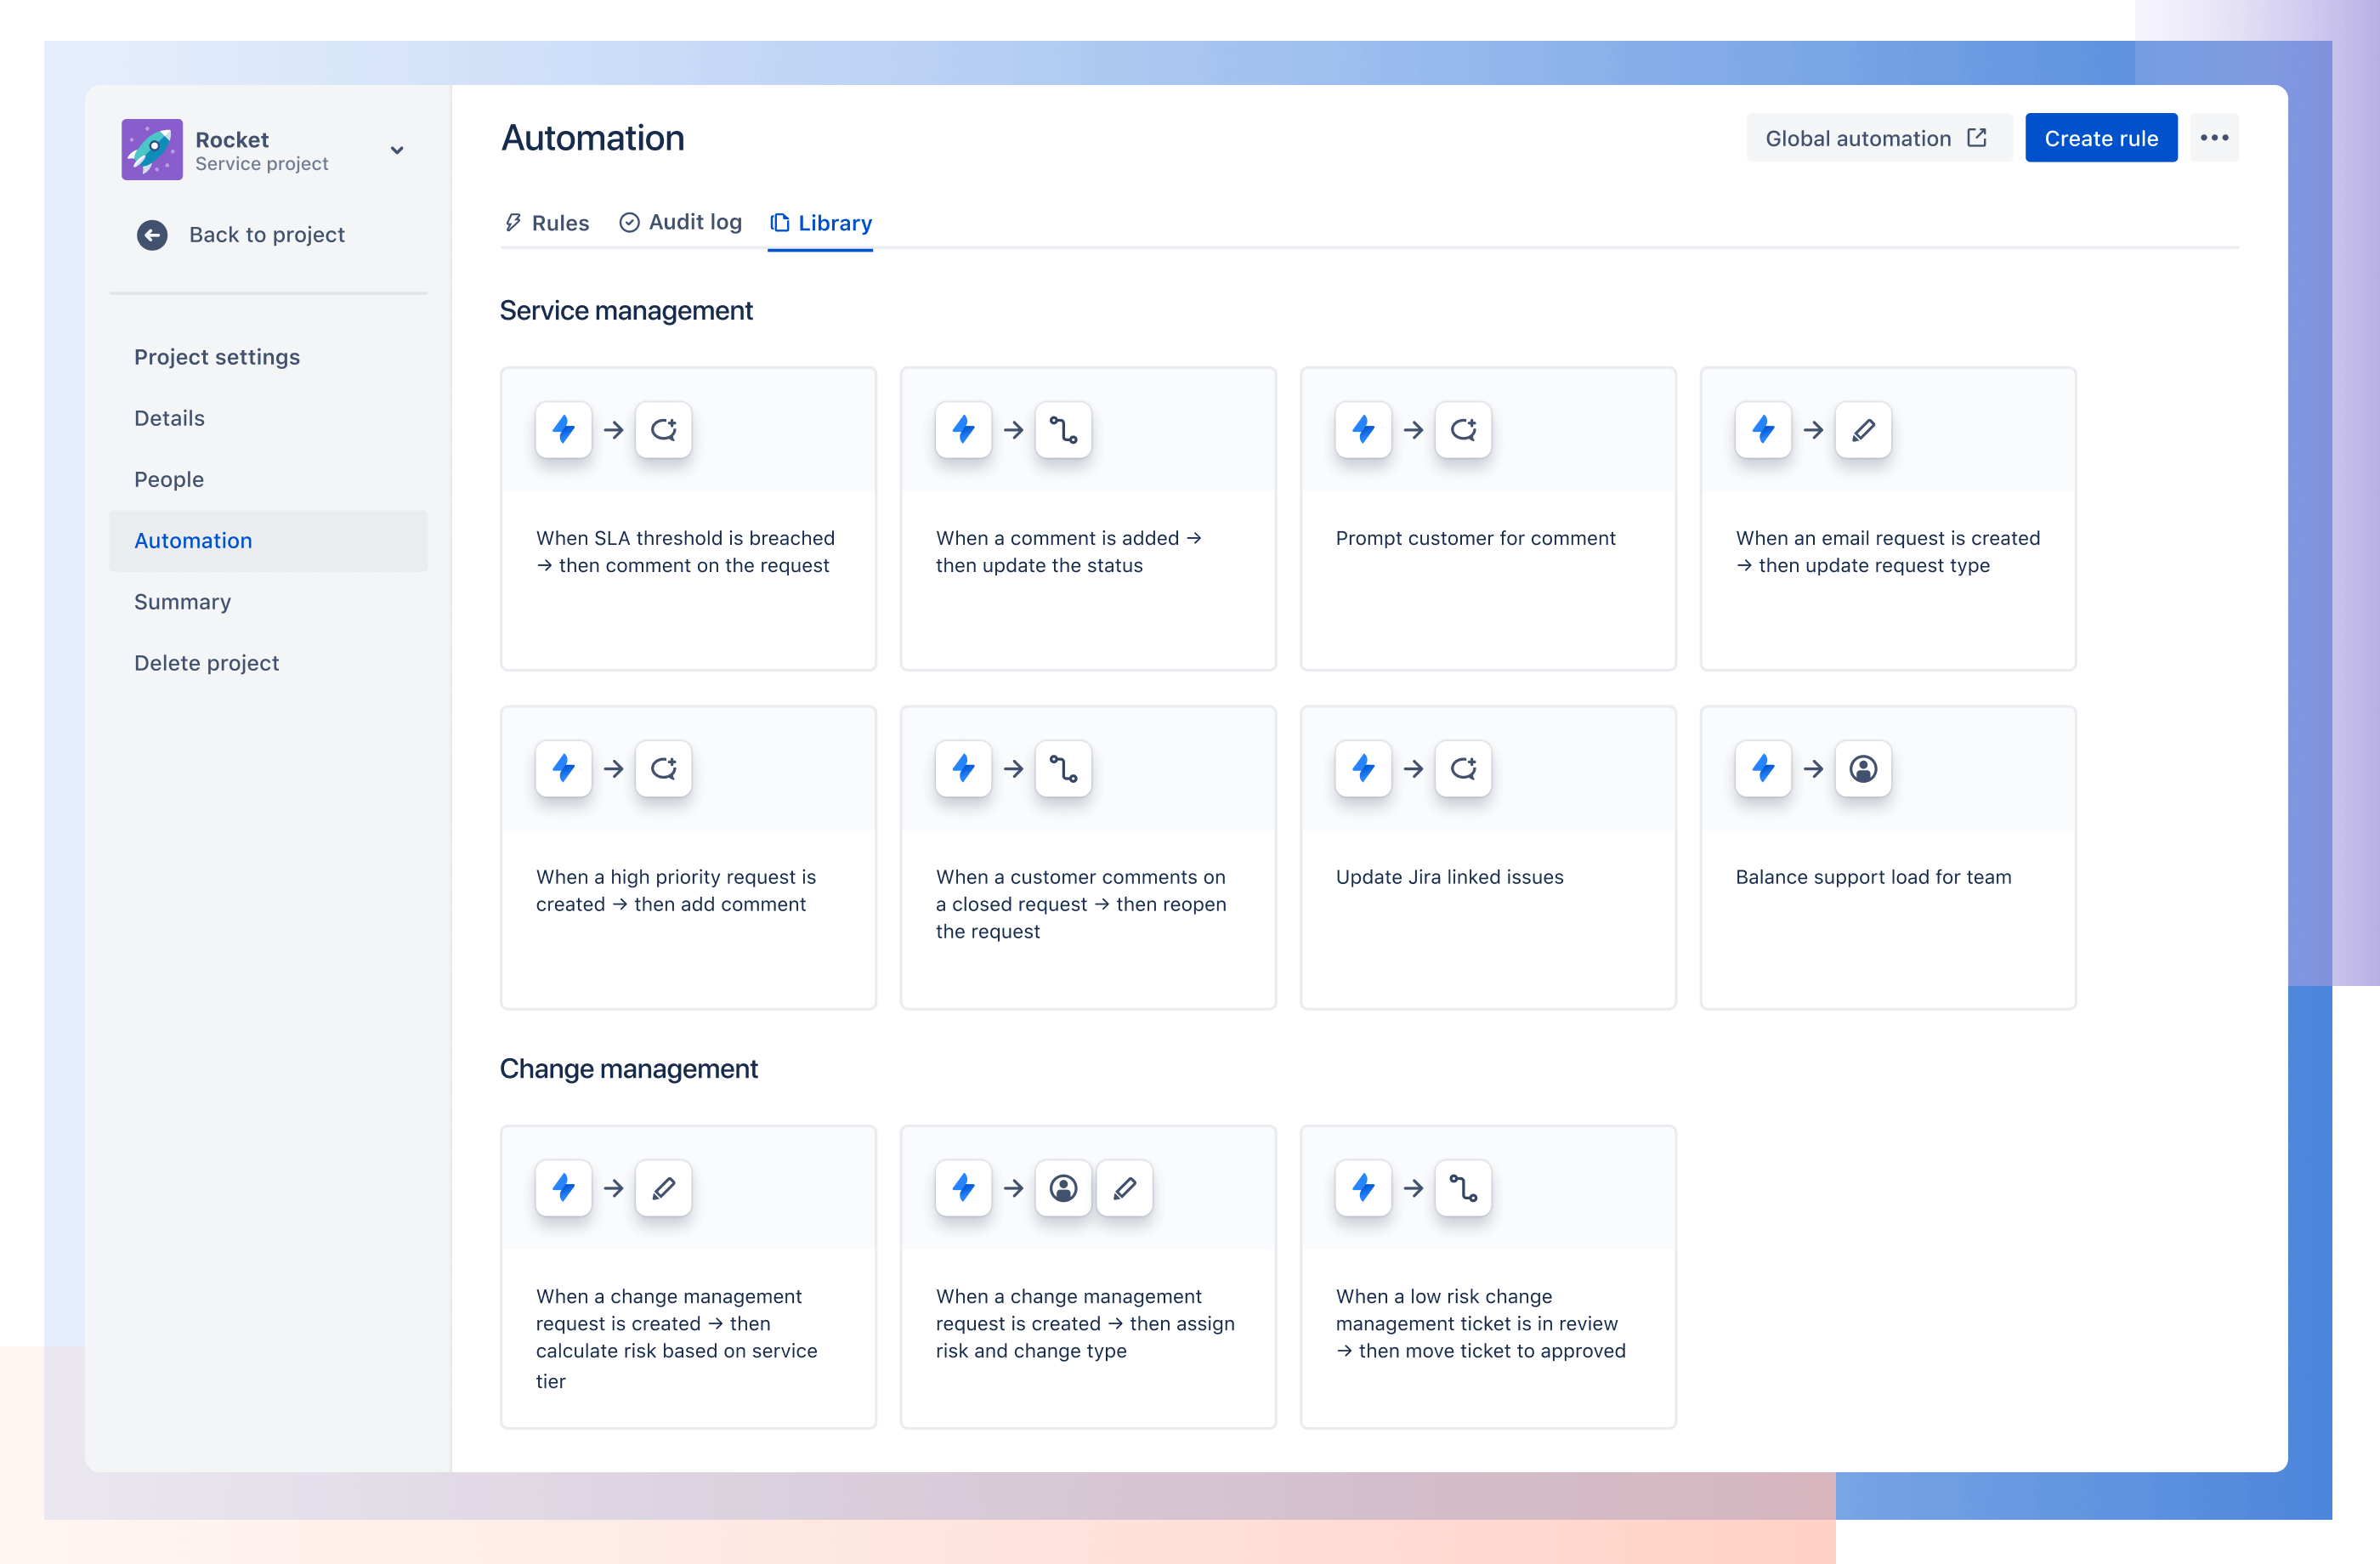The width and height of the screenshot is (2380, 1564).
Task: Expand the three-dot overflow menu
Action: click(x=2216, y=138)
